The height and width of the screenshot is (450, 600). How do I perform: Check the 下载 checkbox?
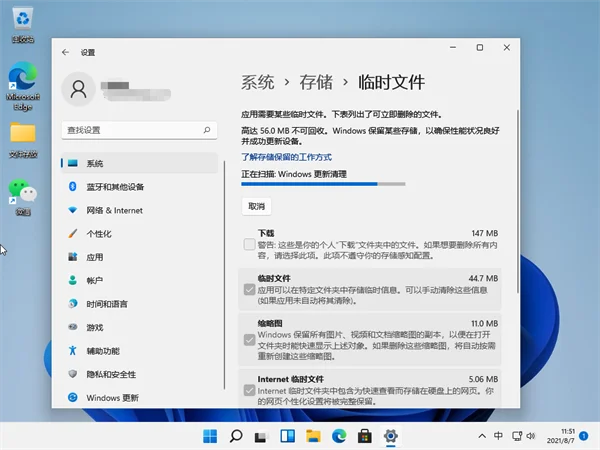pyautogui.click(x=249, y=244)
